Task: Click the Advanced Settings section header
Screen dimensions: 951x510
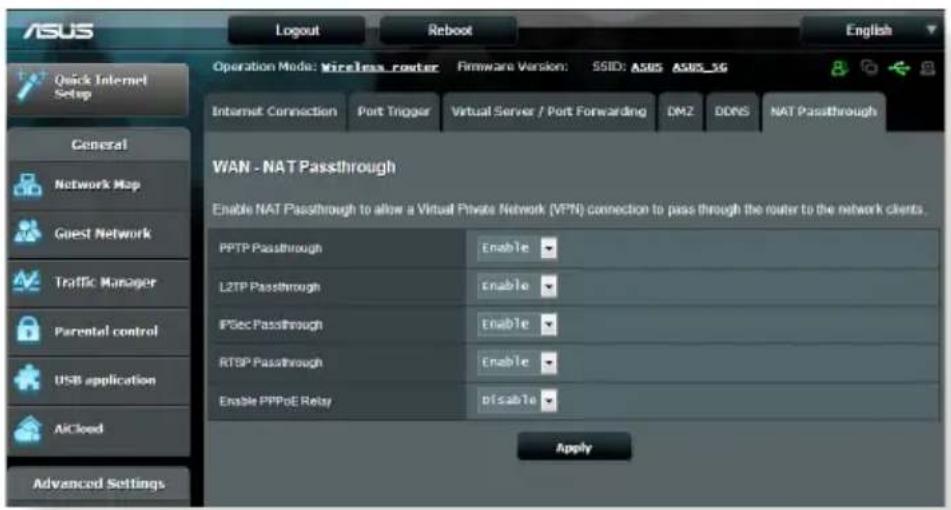Action: [99, 484]
